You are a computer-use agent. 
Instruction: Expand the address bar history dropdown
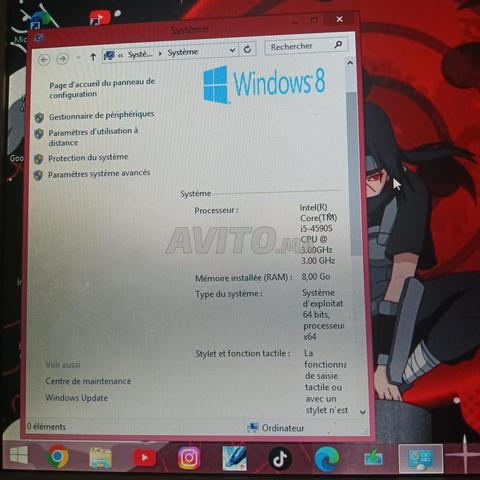click(x=233, y=50)
